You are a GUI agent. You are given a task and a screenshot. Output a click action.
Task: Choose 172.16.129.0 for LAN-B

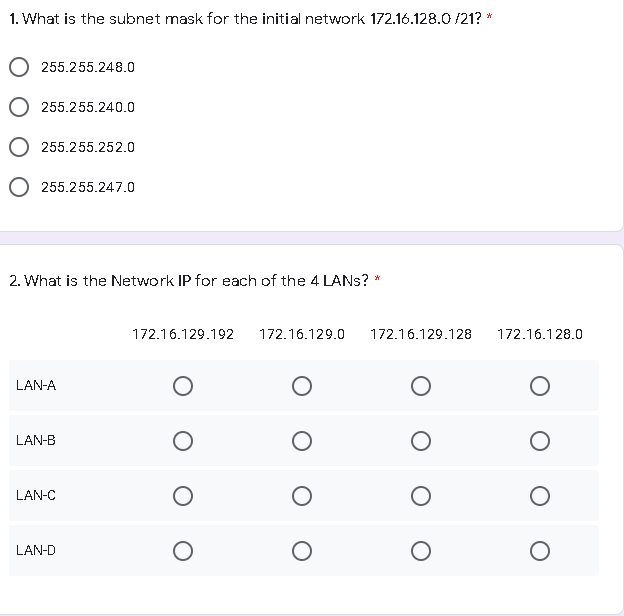tap(301, 440)
